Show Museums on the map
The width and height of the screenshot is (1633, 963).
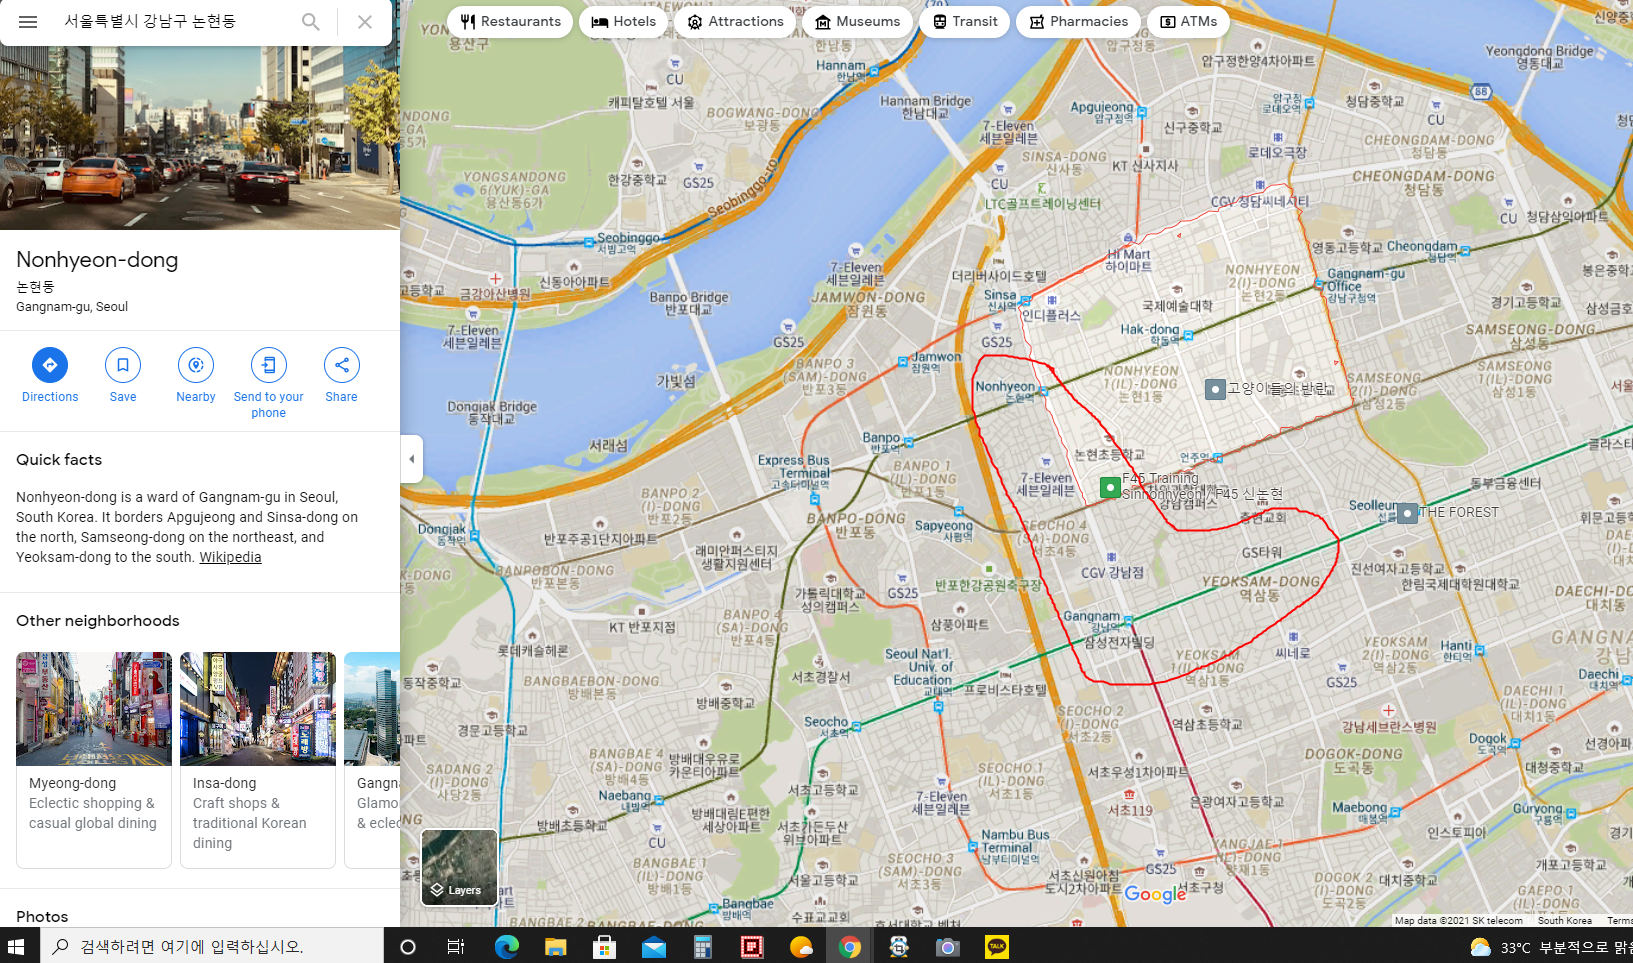(x=857, y=22)
